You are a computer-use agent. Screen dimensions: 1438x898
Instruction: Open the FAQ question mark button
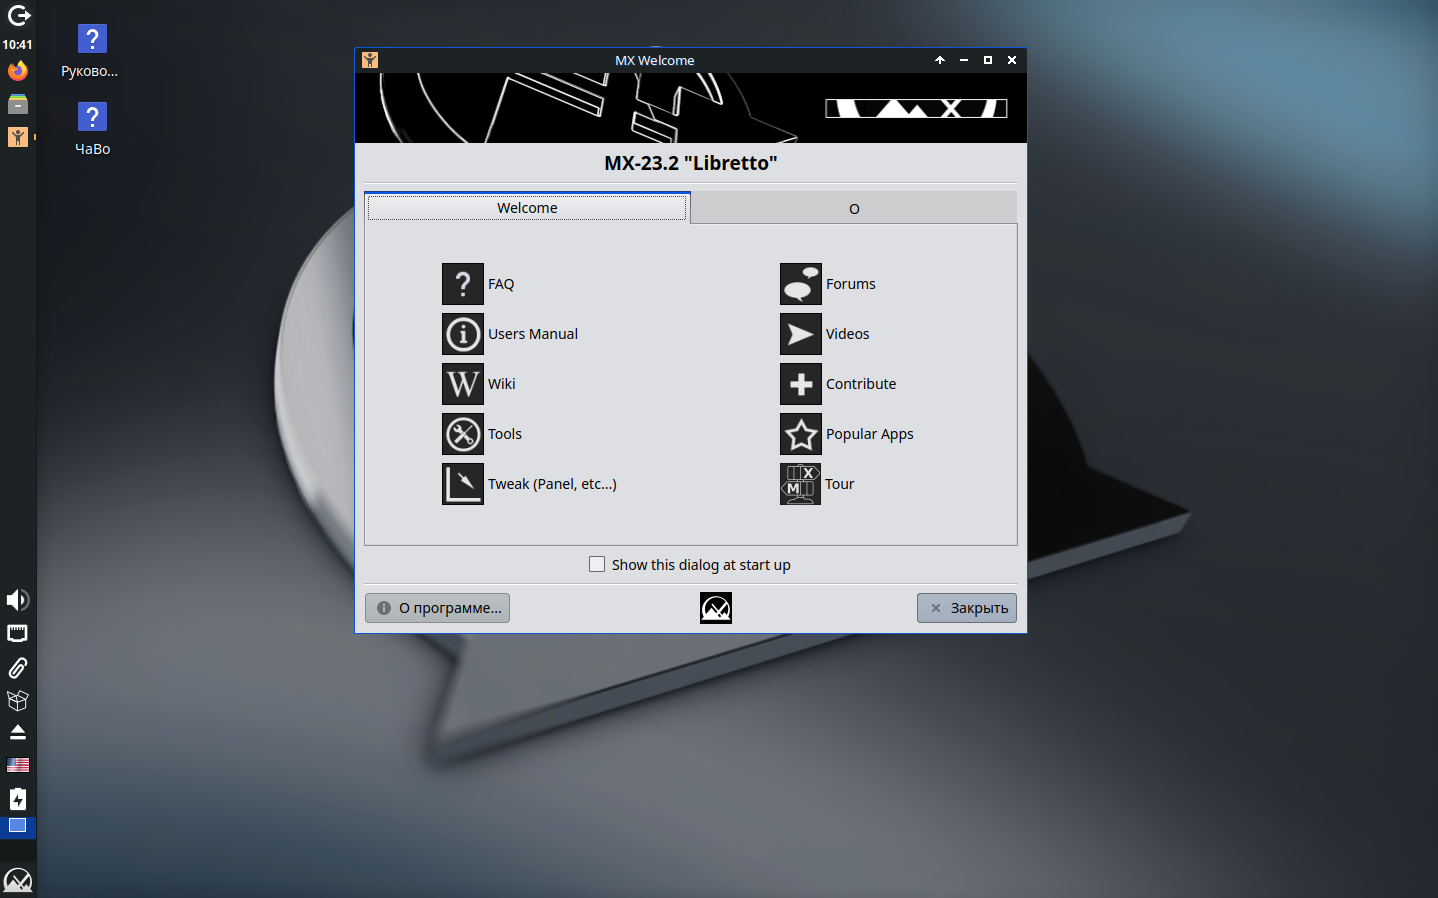click(463, 284)
